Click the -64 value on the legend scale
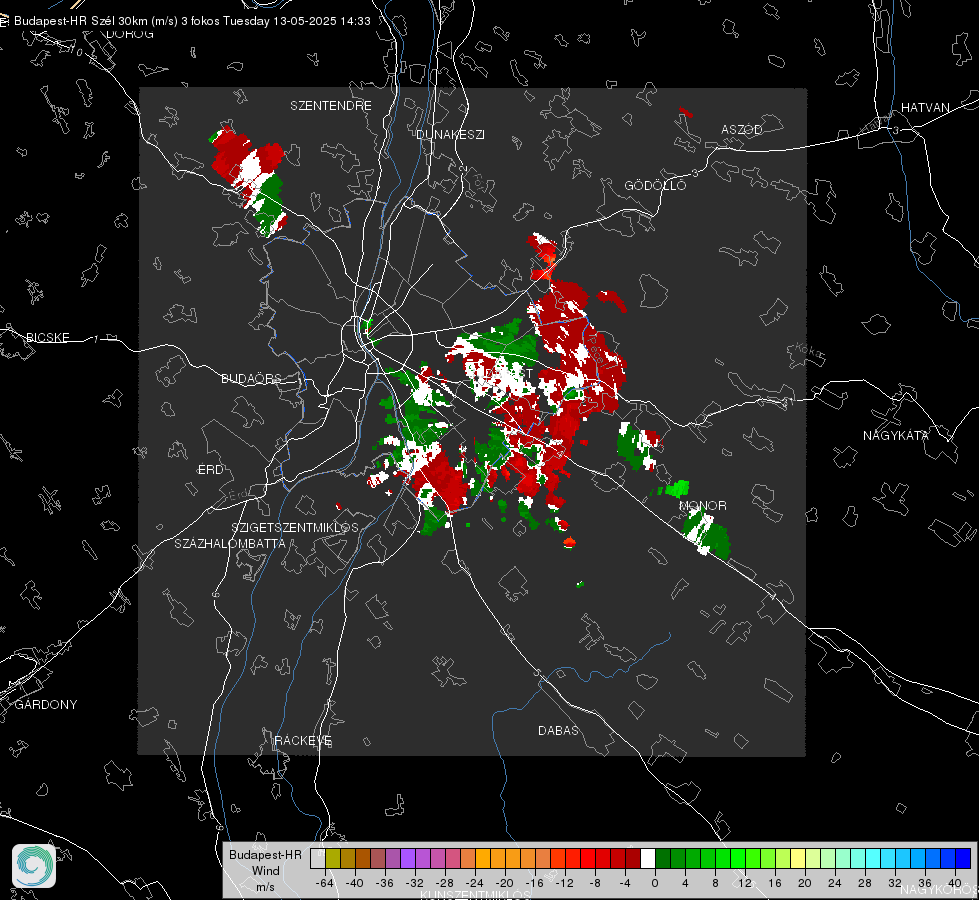The height and width of the screenshot is (900, 979). coord(324,883)
